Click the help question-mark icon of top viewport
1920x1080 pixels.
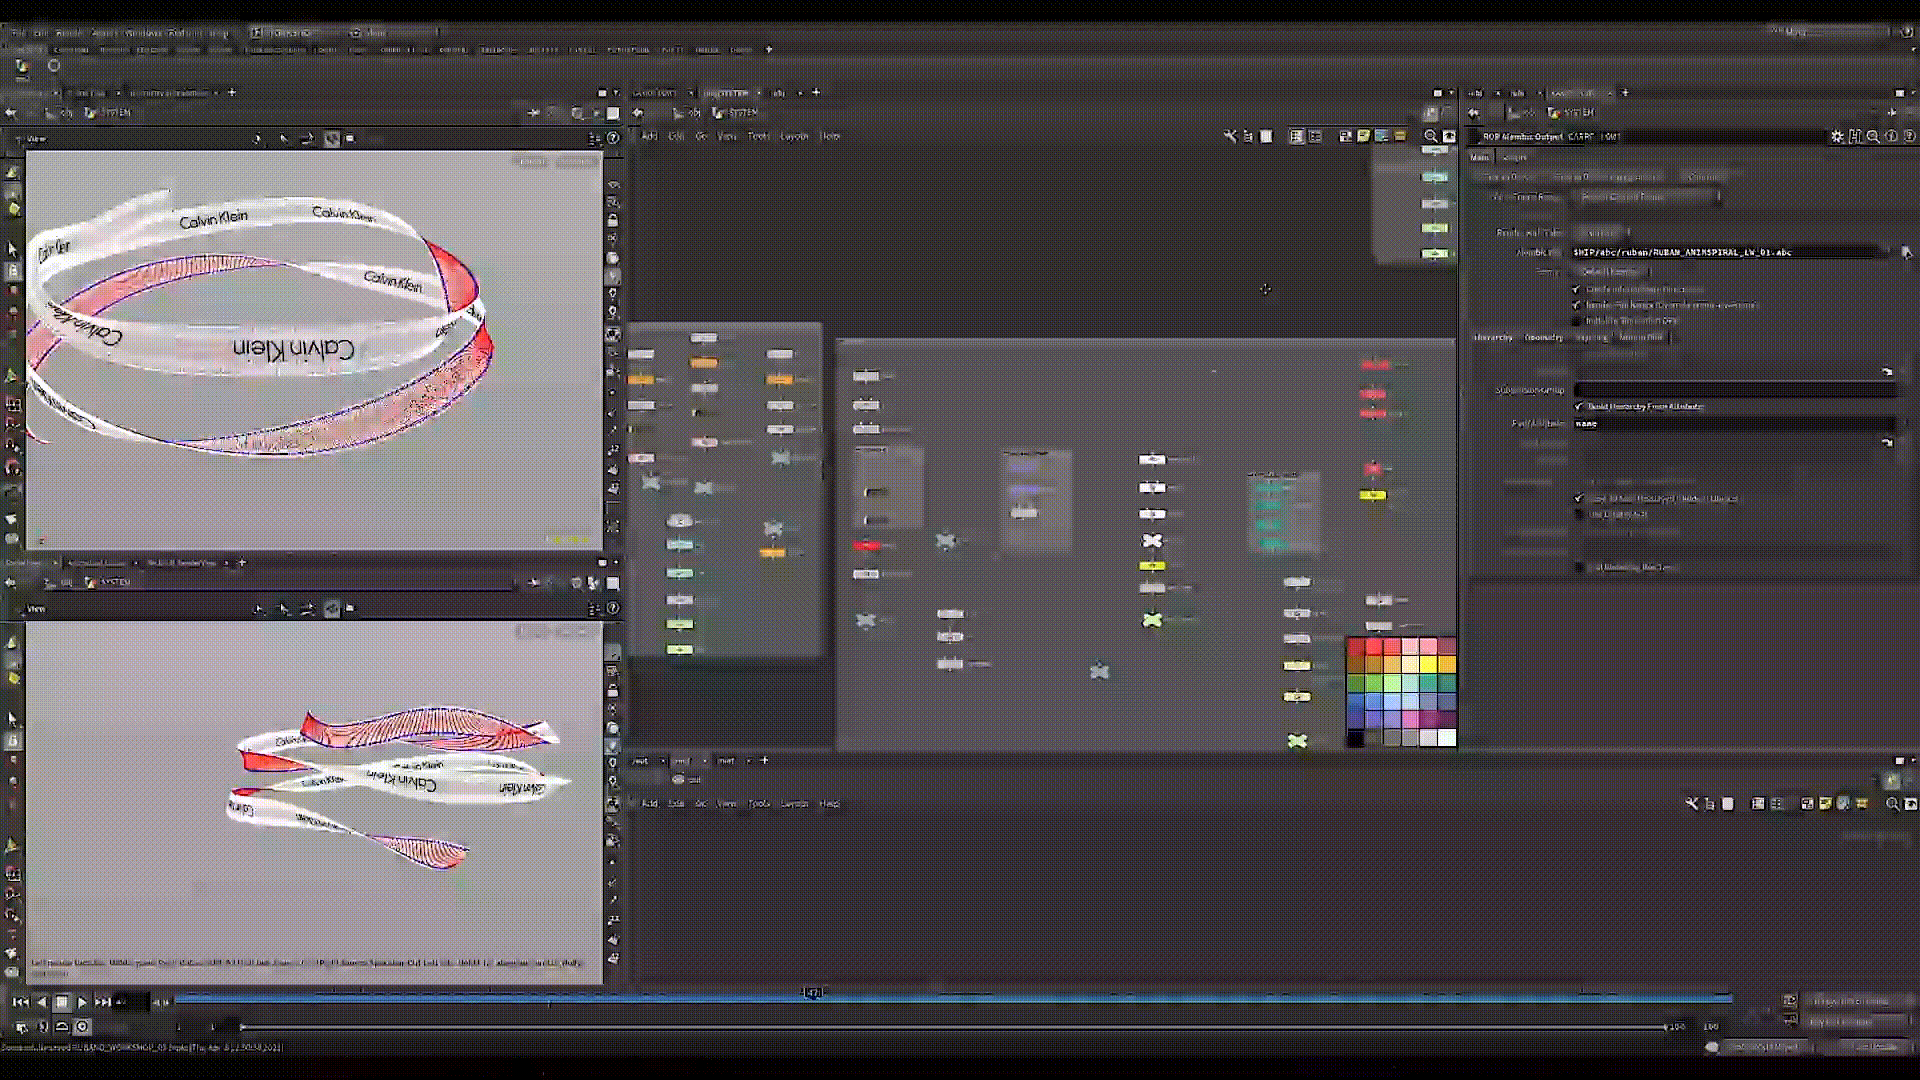pyautogui.click(x=613, y=138)
